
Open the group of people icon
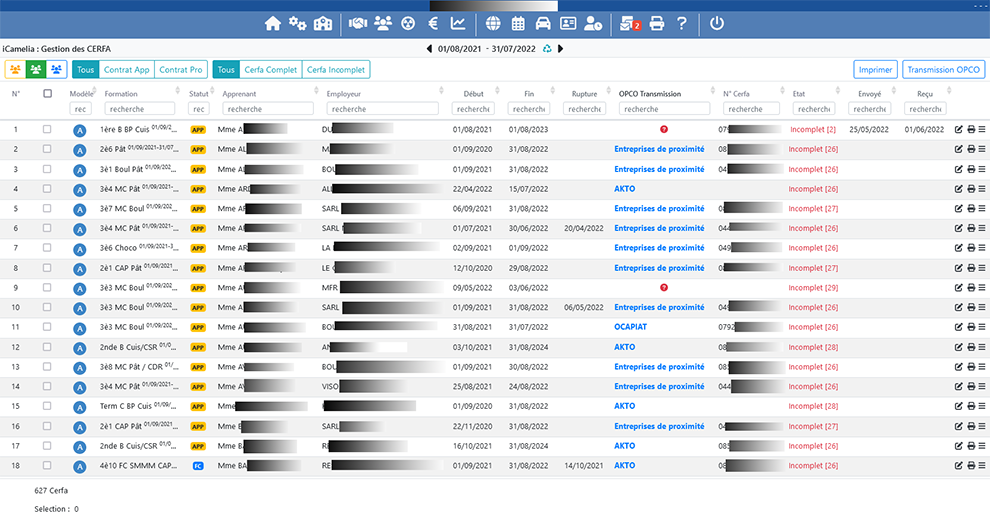click(x=383, y=24)
